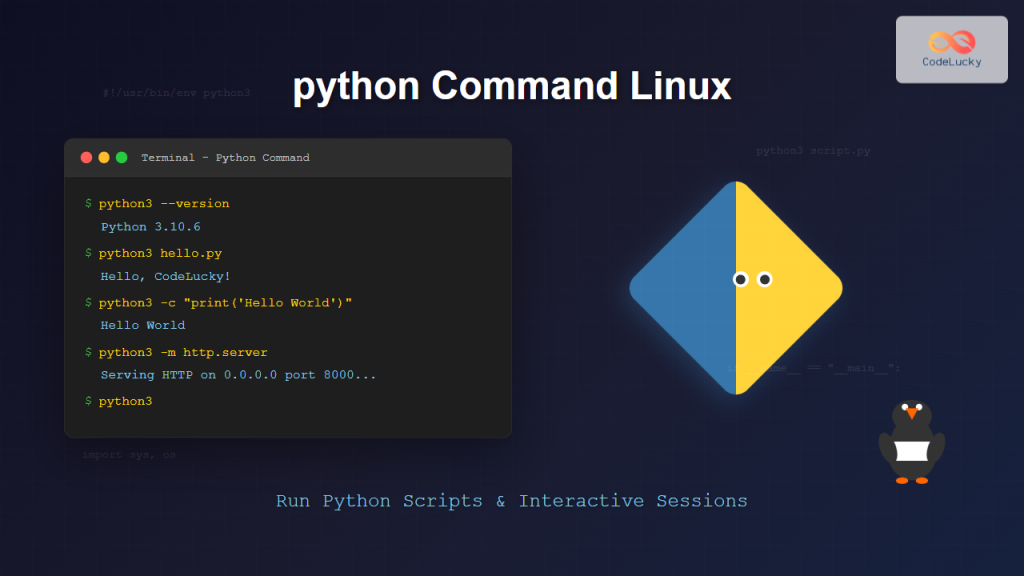Select the 'python3 --version' command line
The height and width of the screenshot is (576, 1024).
(x=164, y=204)
